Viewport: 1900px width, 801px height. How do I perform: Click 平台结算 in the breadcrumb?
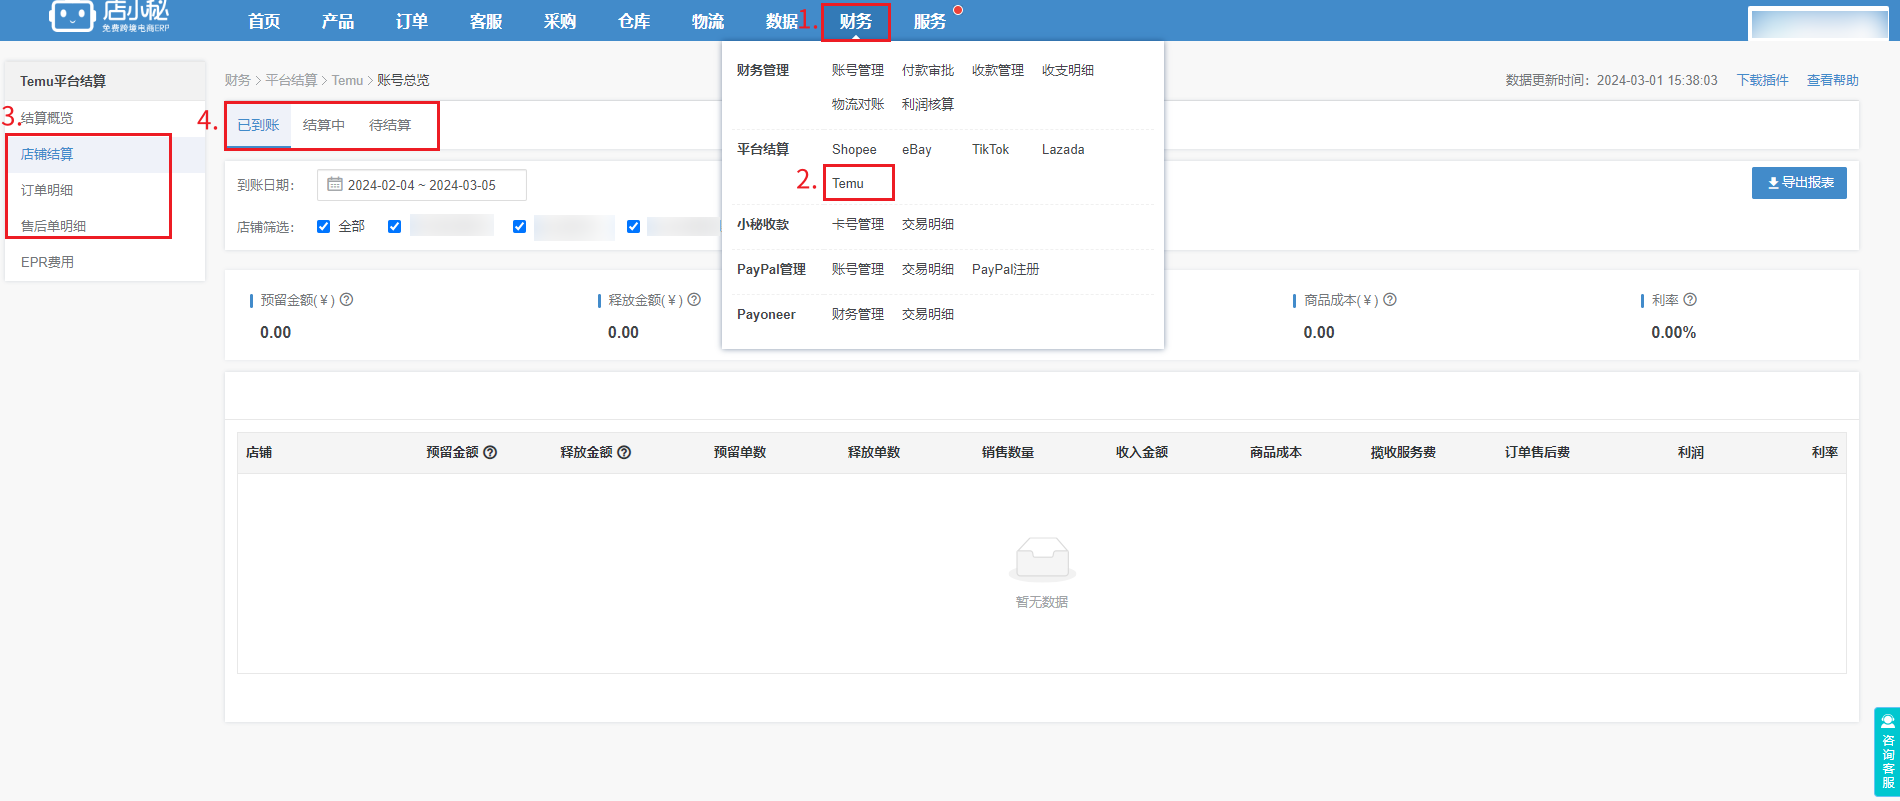tap(291, 80)
